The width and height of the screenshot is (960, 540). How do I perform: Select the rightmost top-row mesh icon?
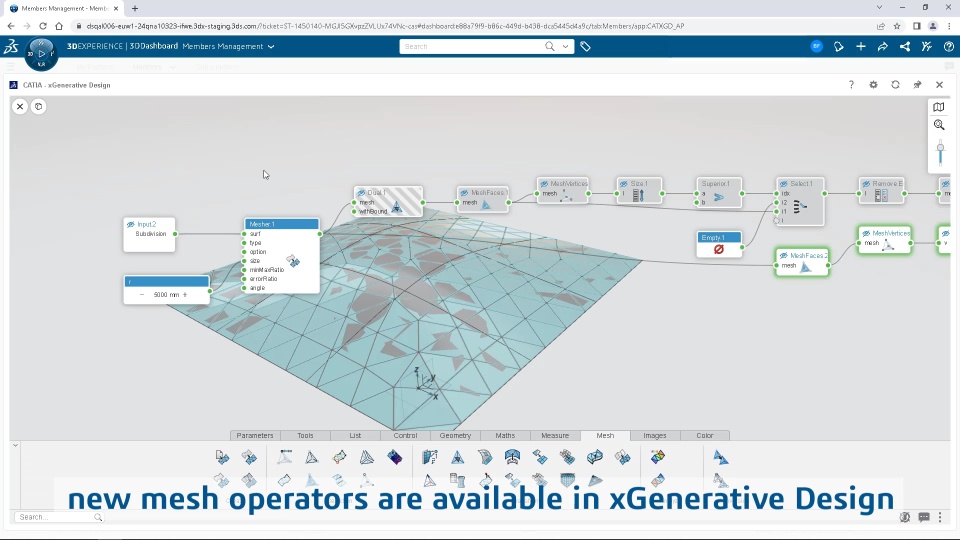pyautogui.click(x=721, y=457)
